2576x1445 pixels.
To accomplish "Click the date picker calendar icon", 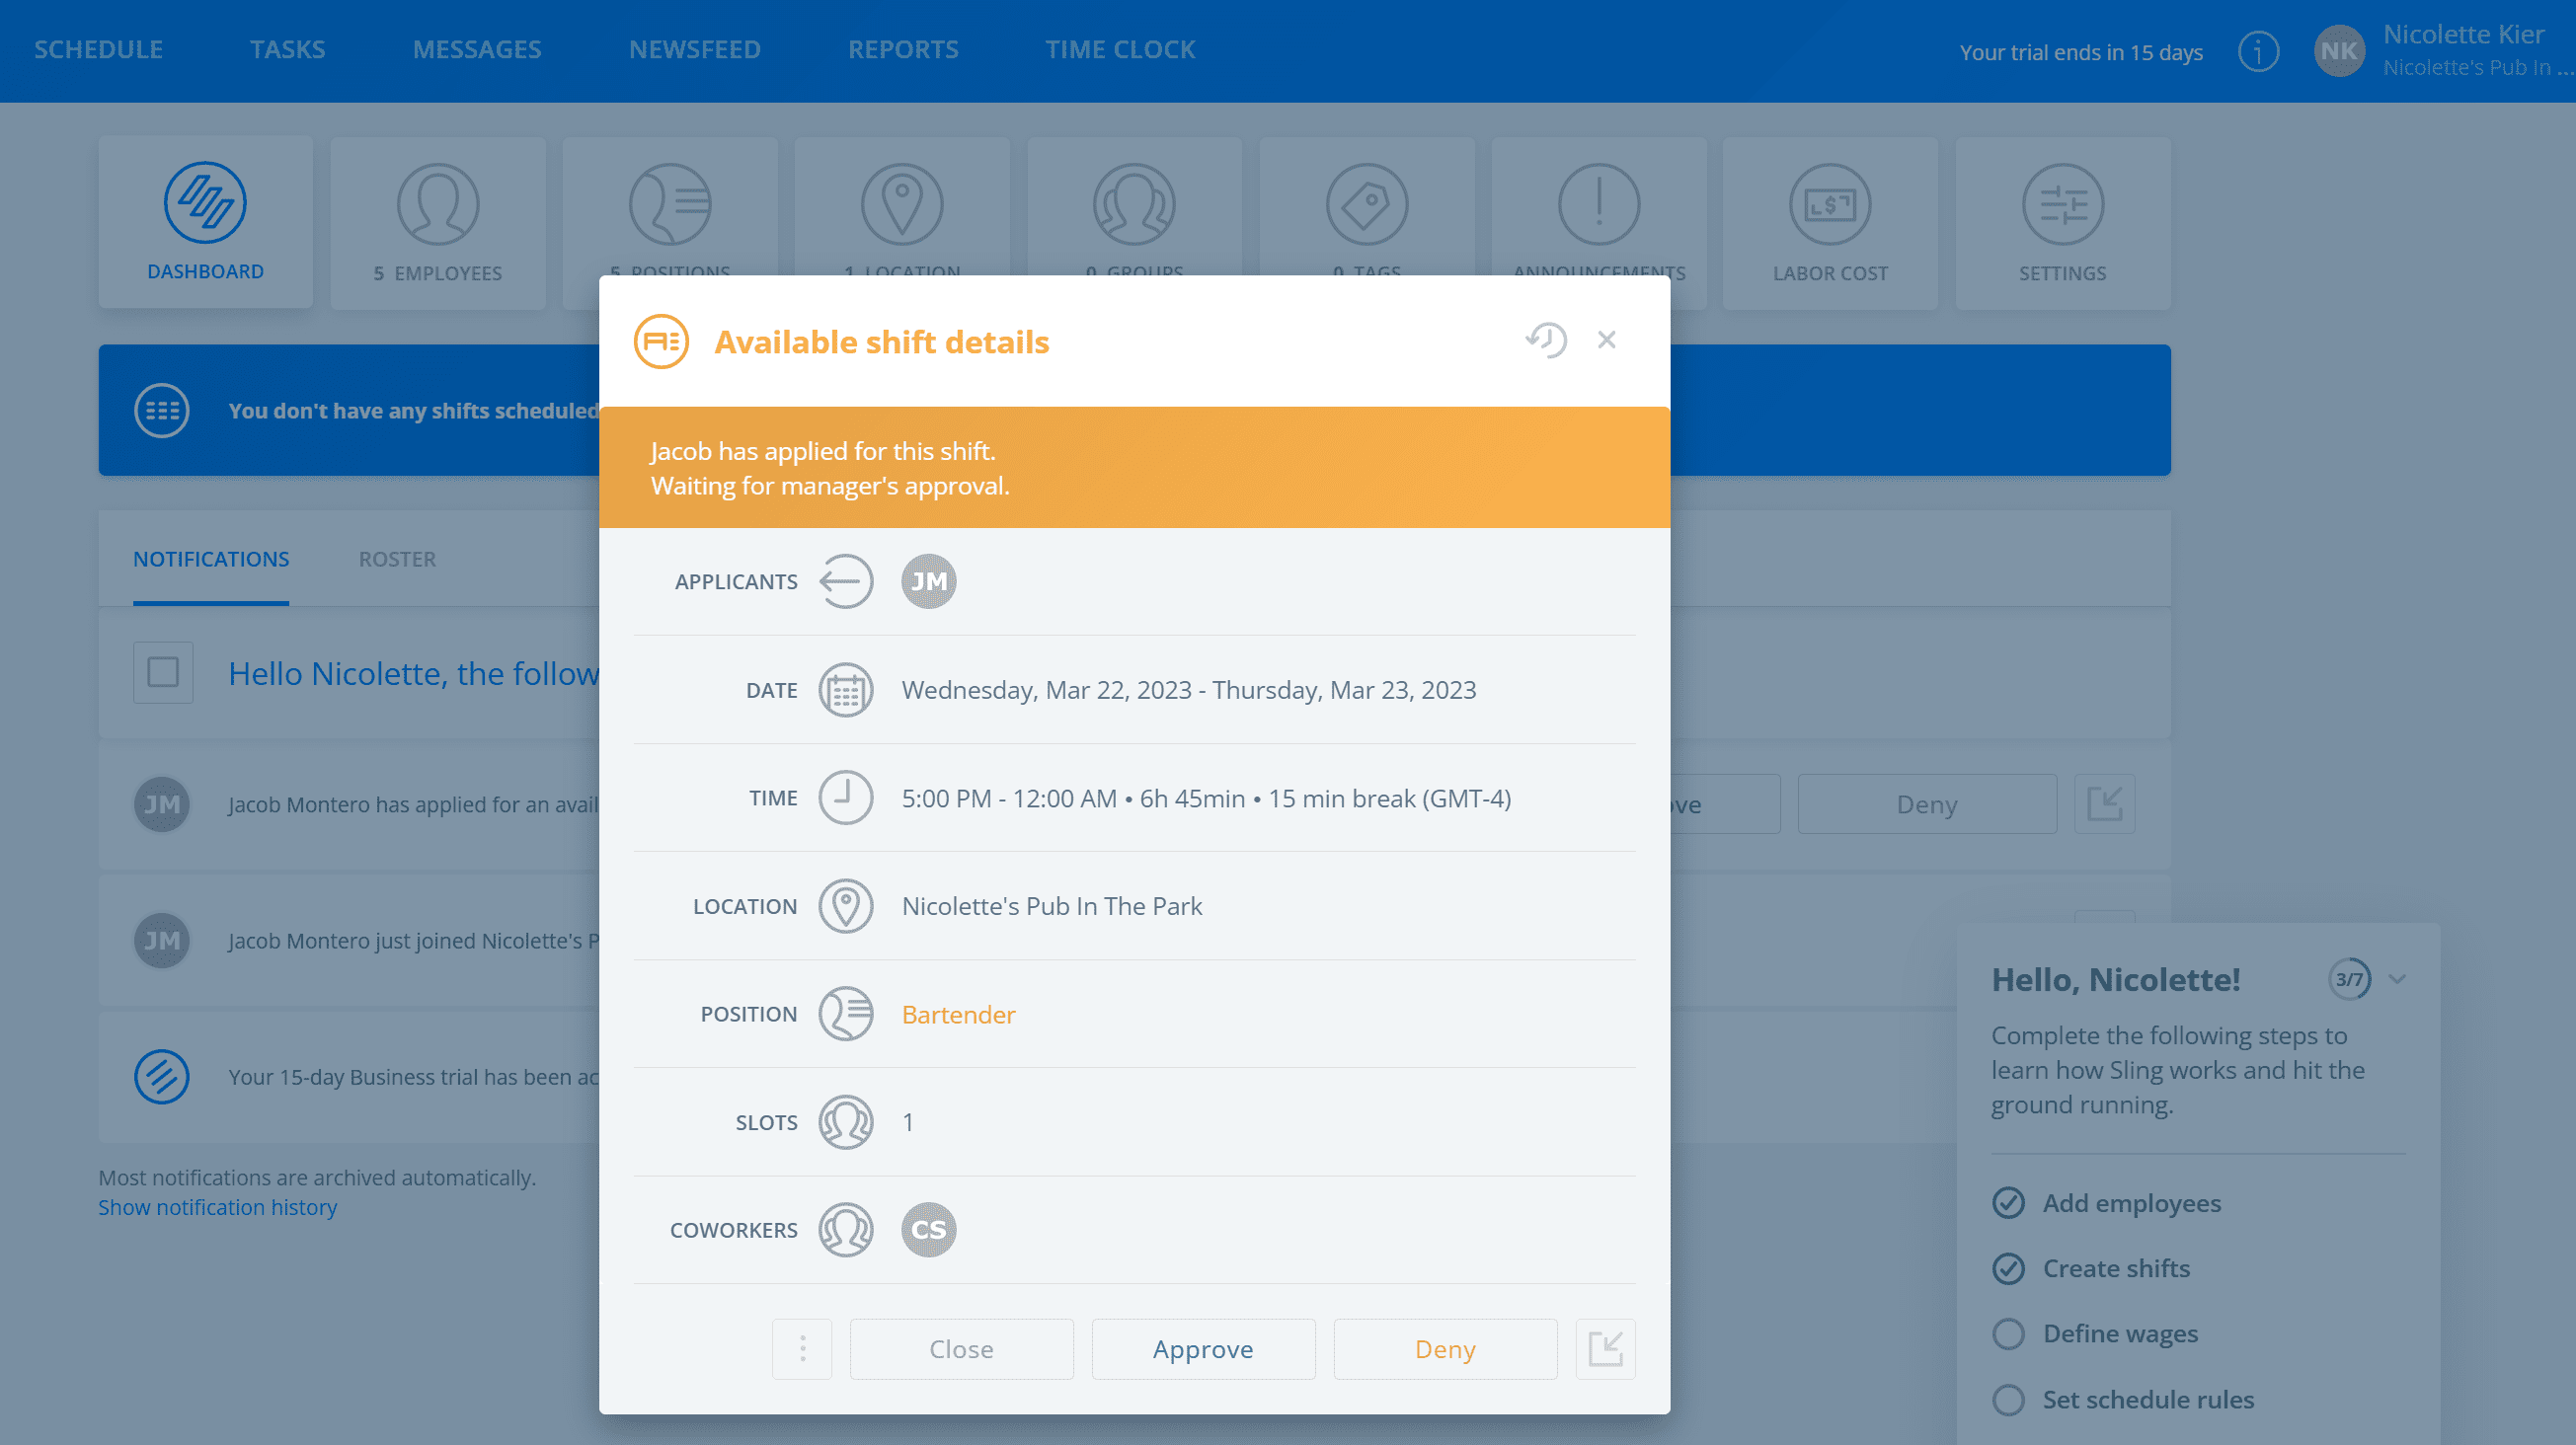I will (844, 688).
